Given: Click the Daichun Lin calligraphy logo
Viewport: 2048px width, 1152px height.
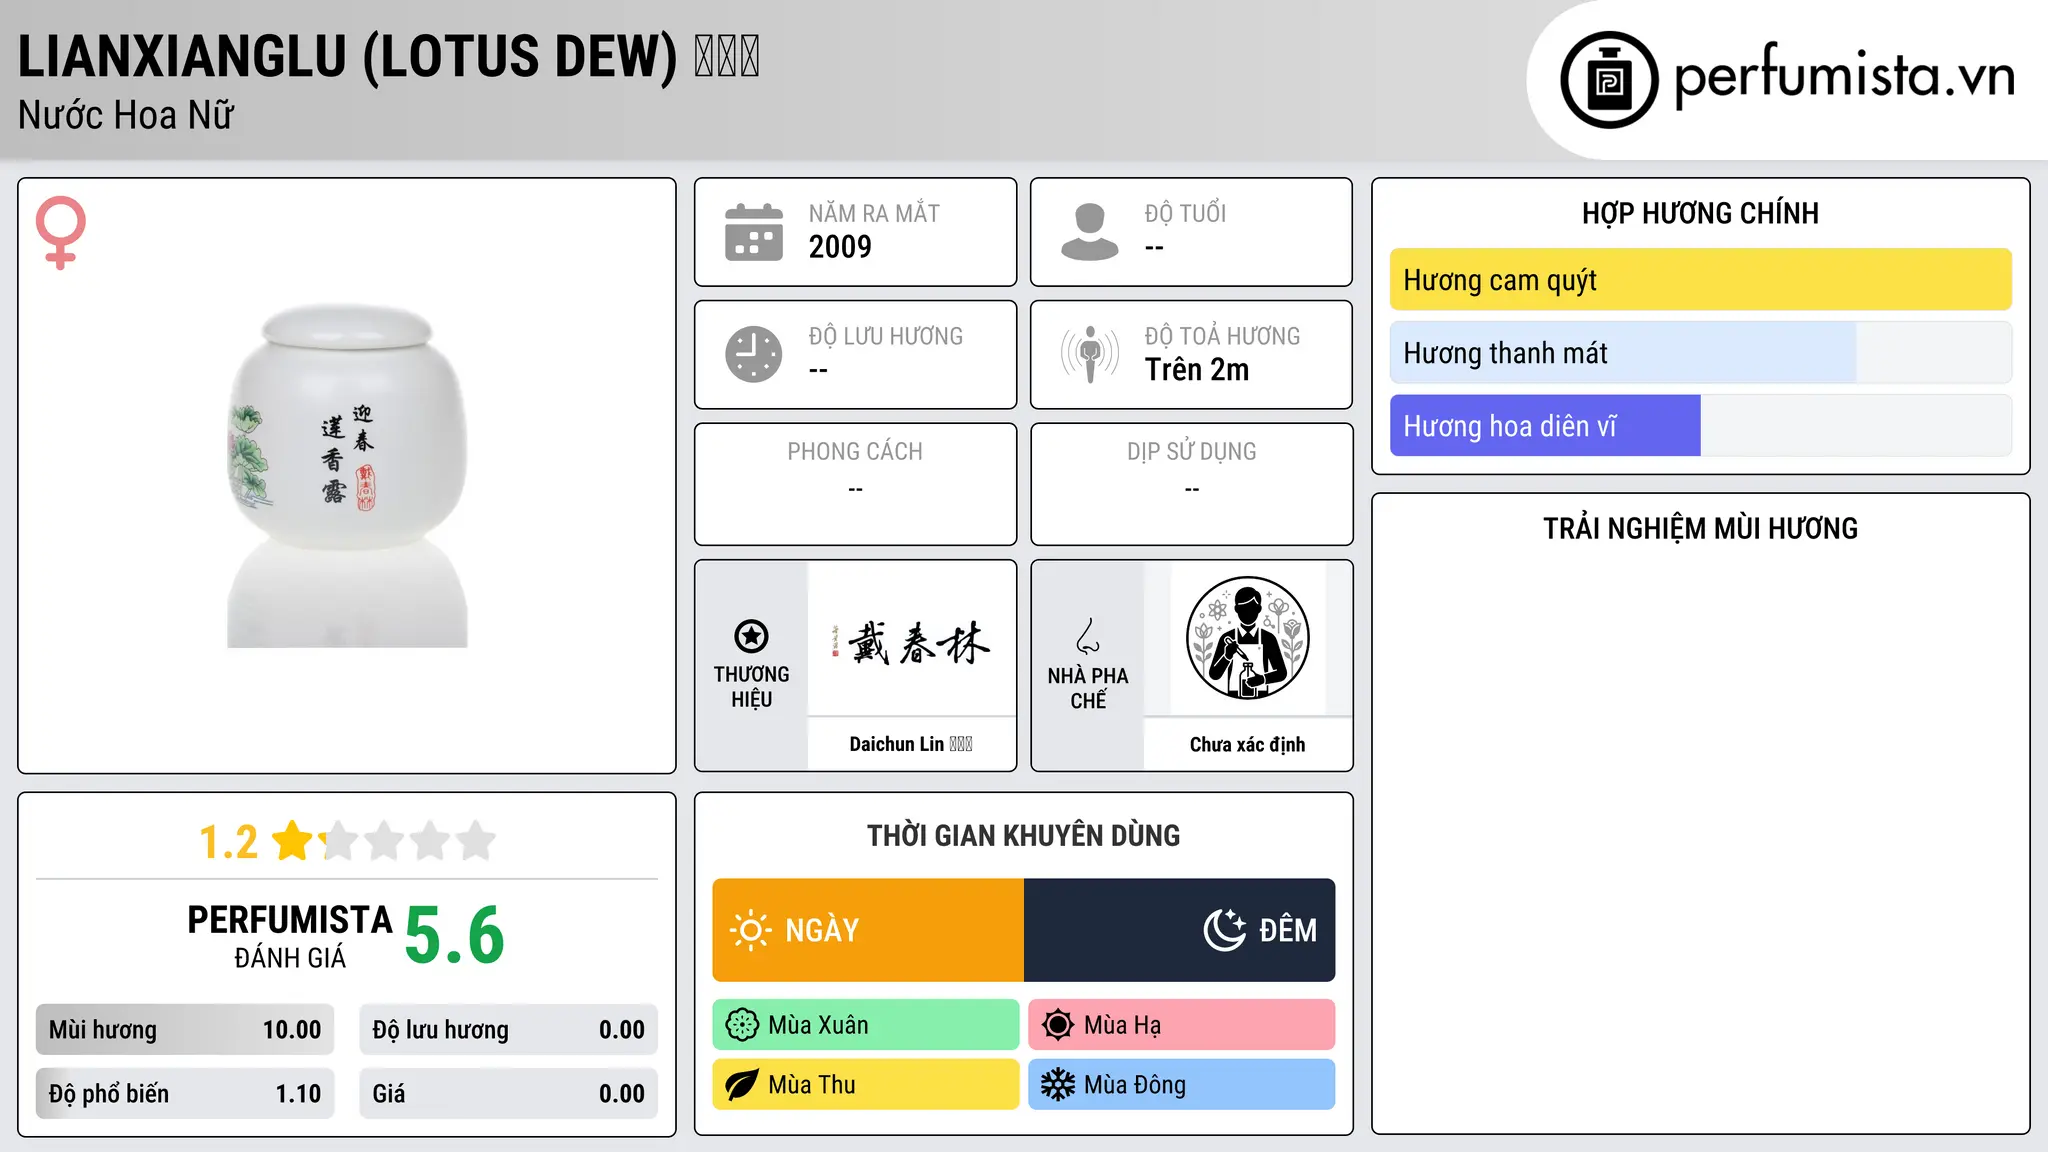Looking at the screenshot, I should coord(911,641).
